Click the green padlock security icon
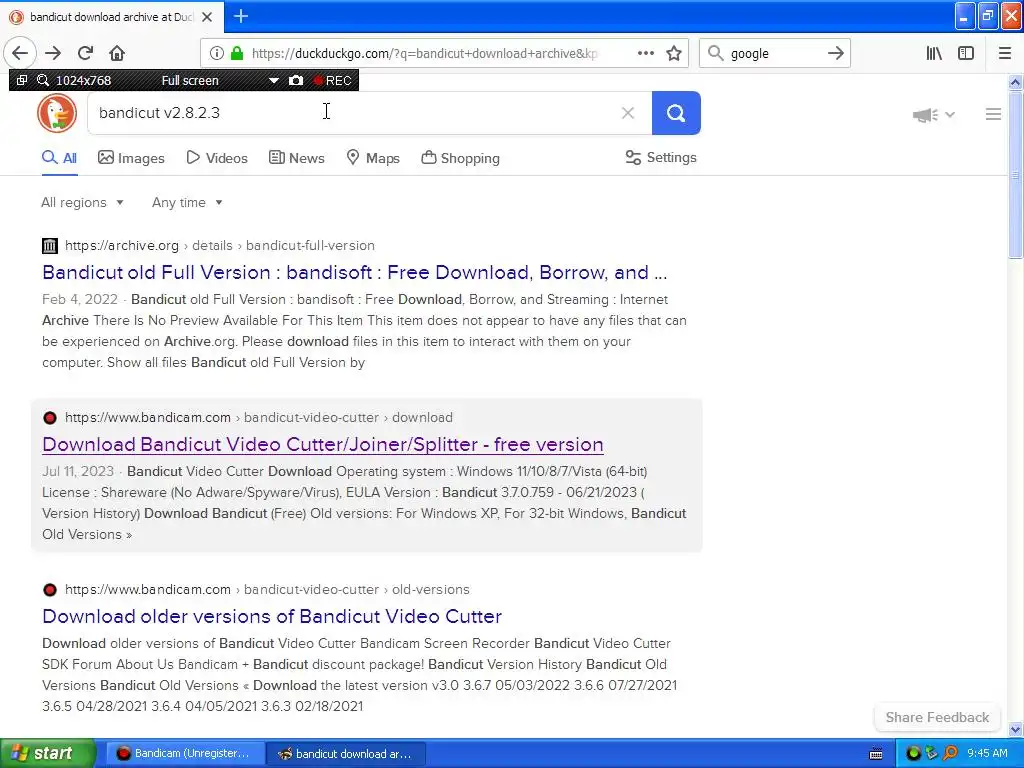Image resolution: width=1024 pixels, height=768 pixels. click(237, 54)
